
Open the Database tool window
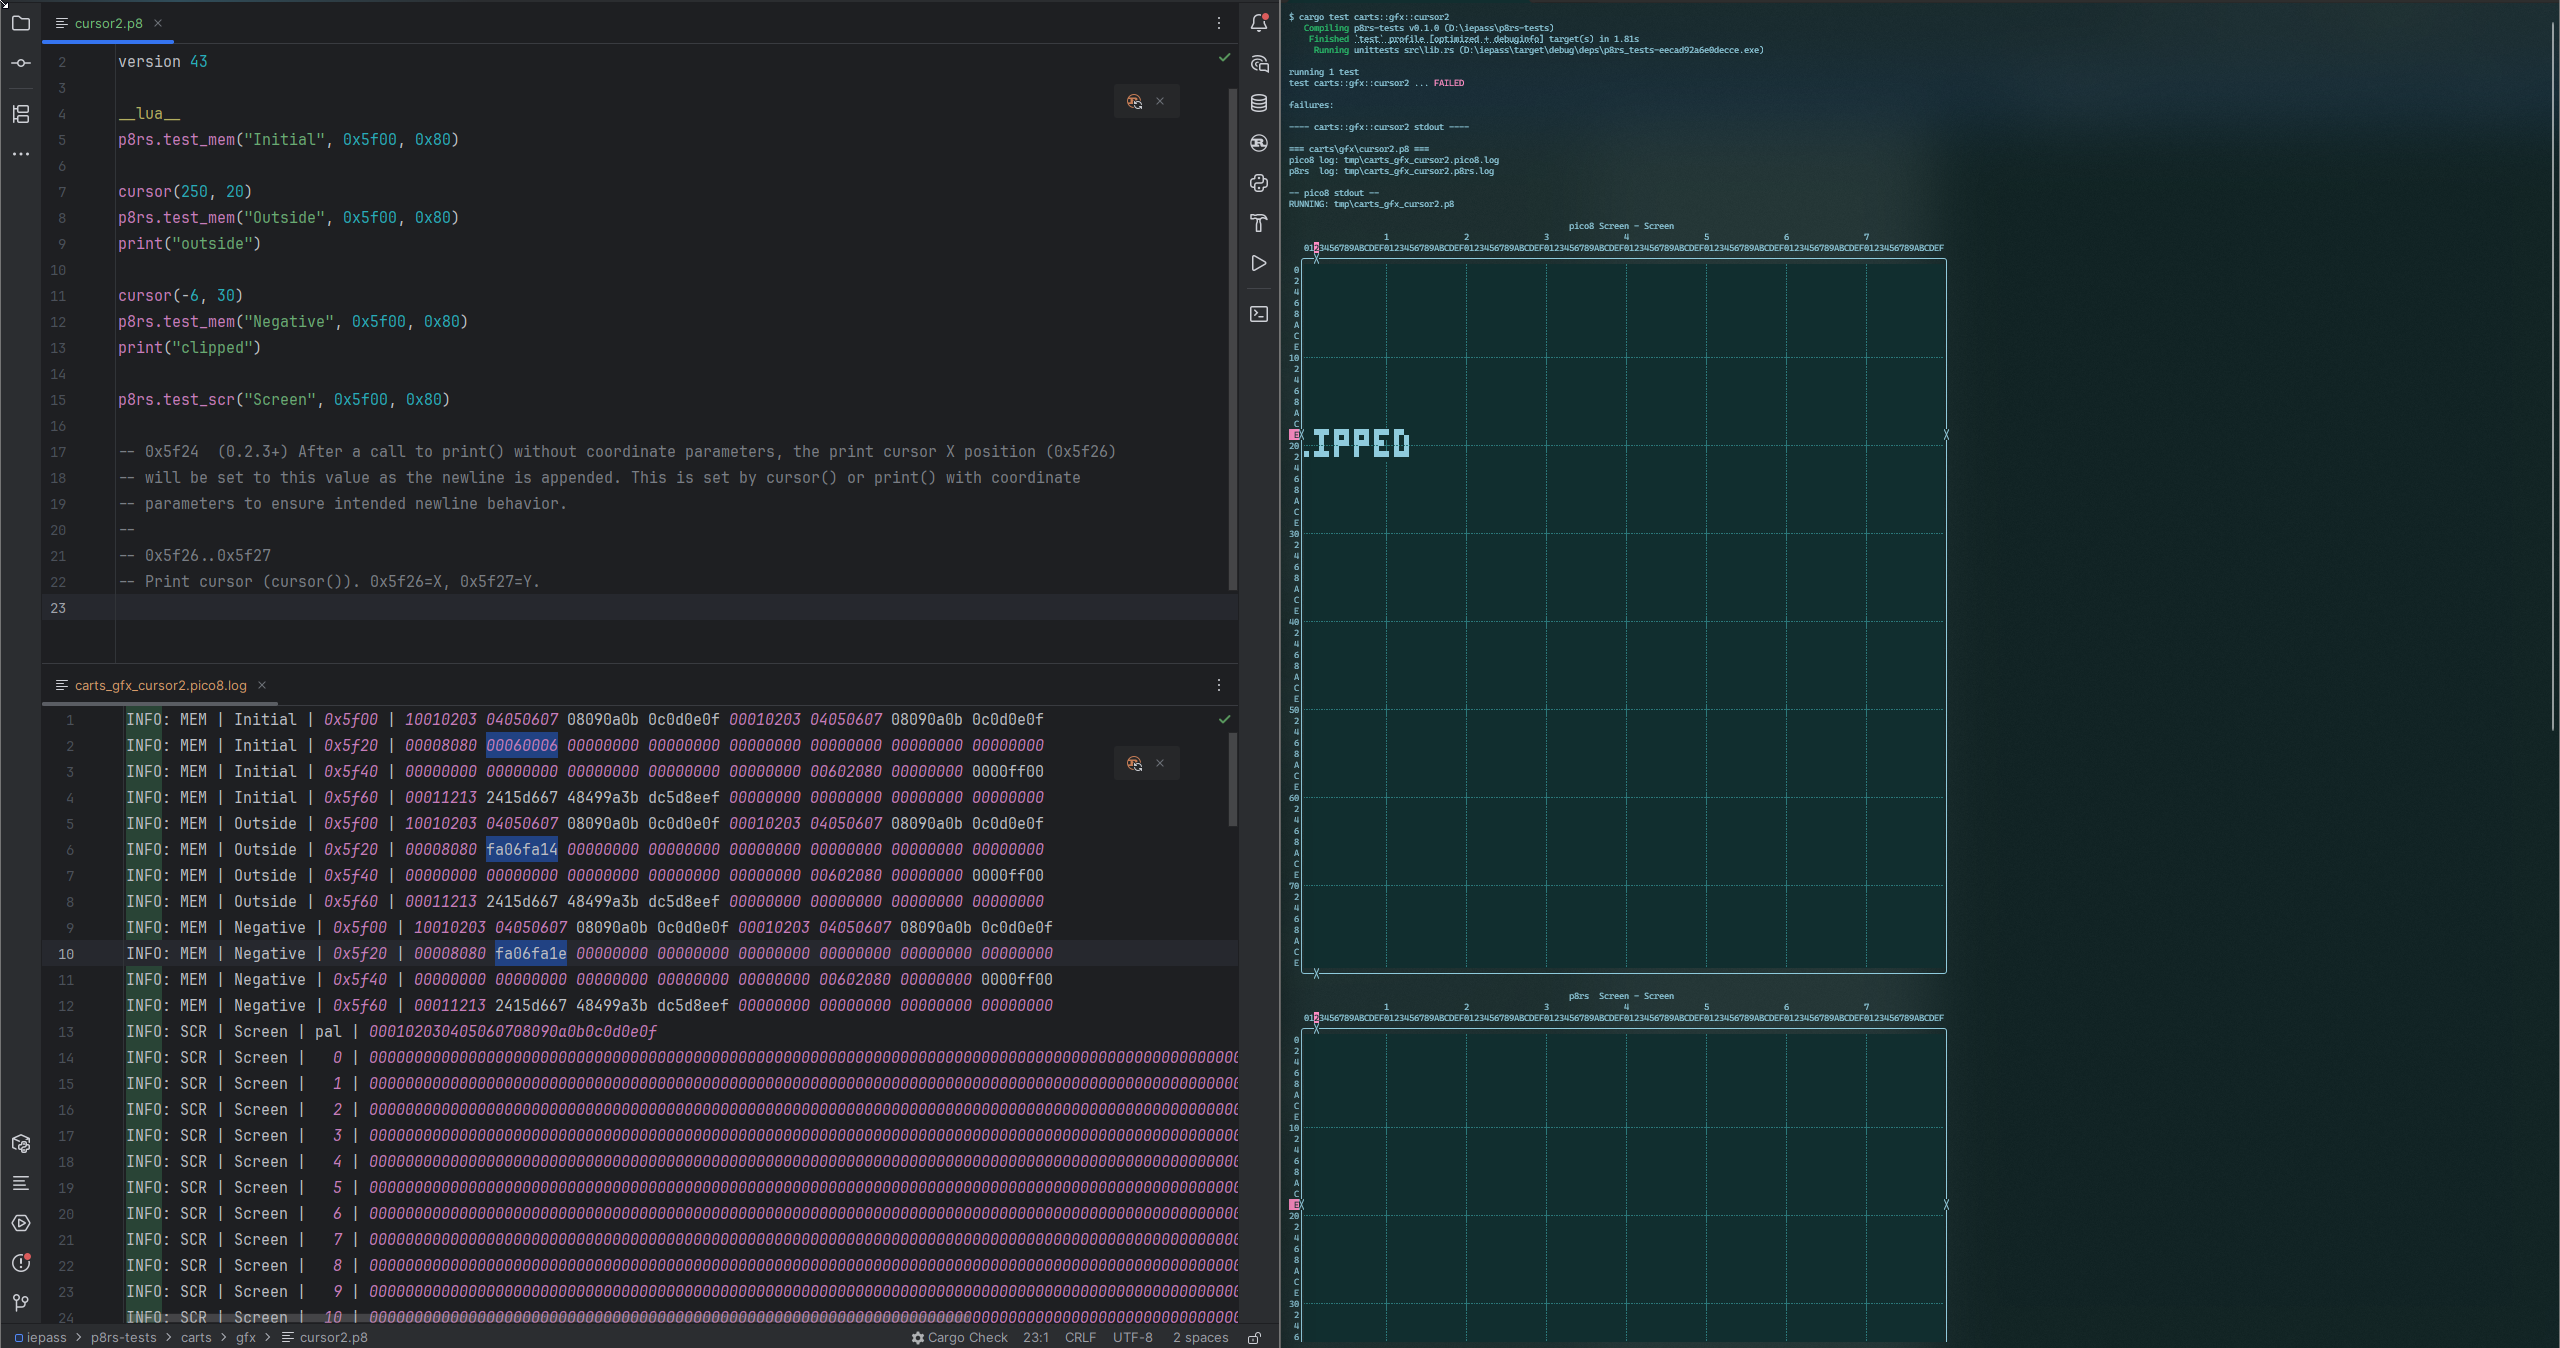[1259, 103]
